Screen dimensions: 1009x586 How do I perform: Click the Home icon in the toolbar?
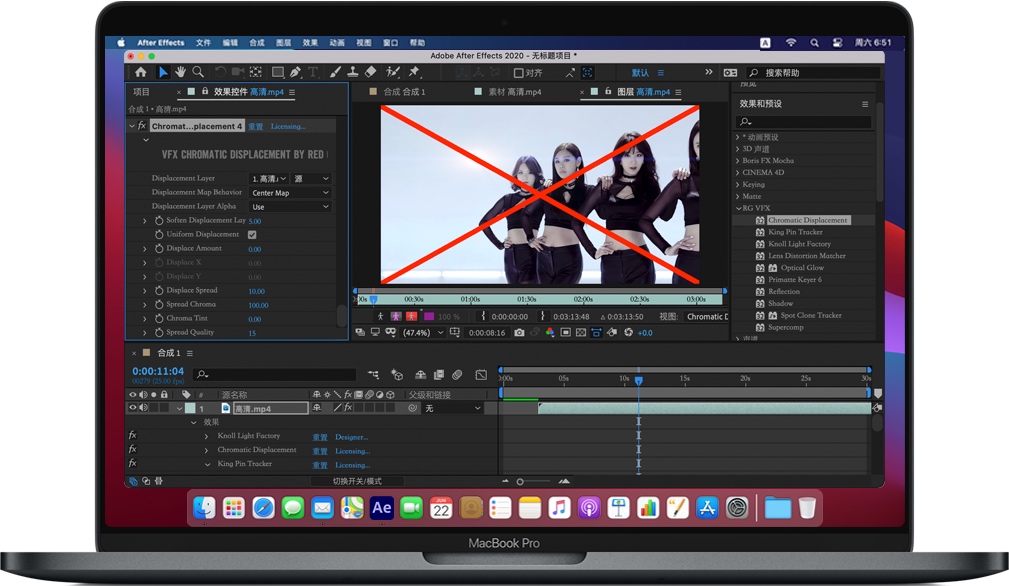click(142, 71)
